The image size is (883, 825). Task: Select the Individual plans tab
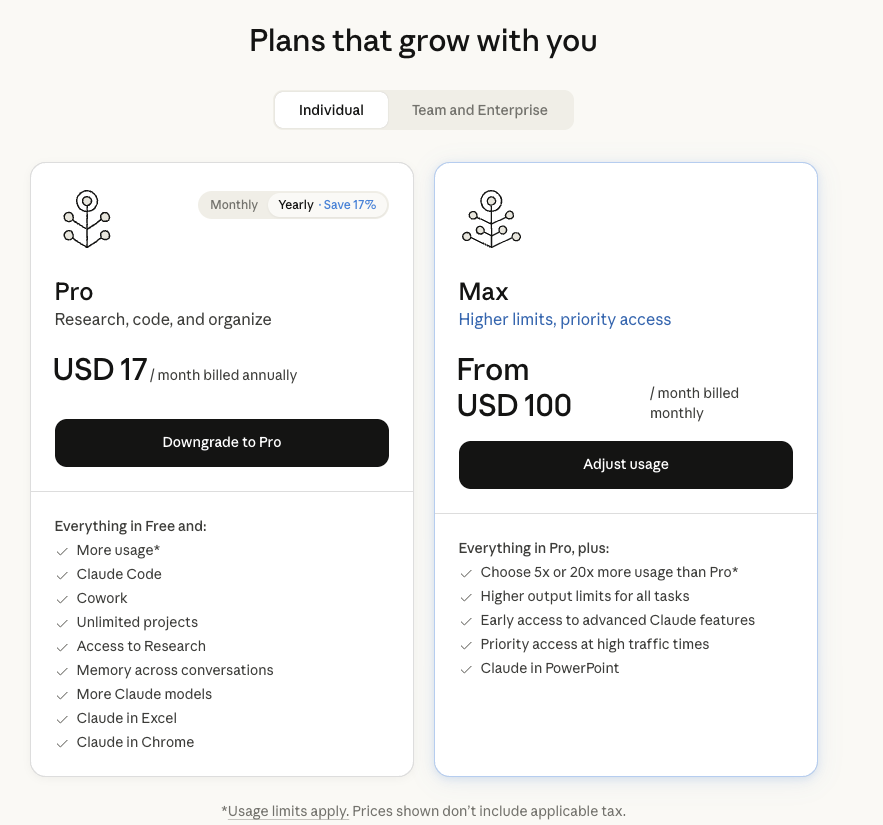tap(331, 110)
